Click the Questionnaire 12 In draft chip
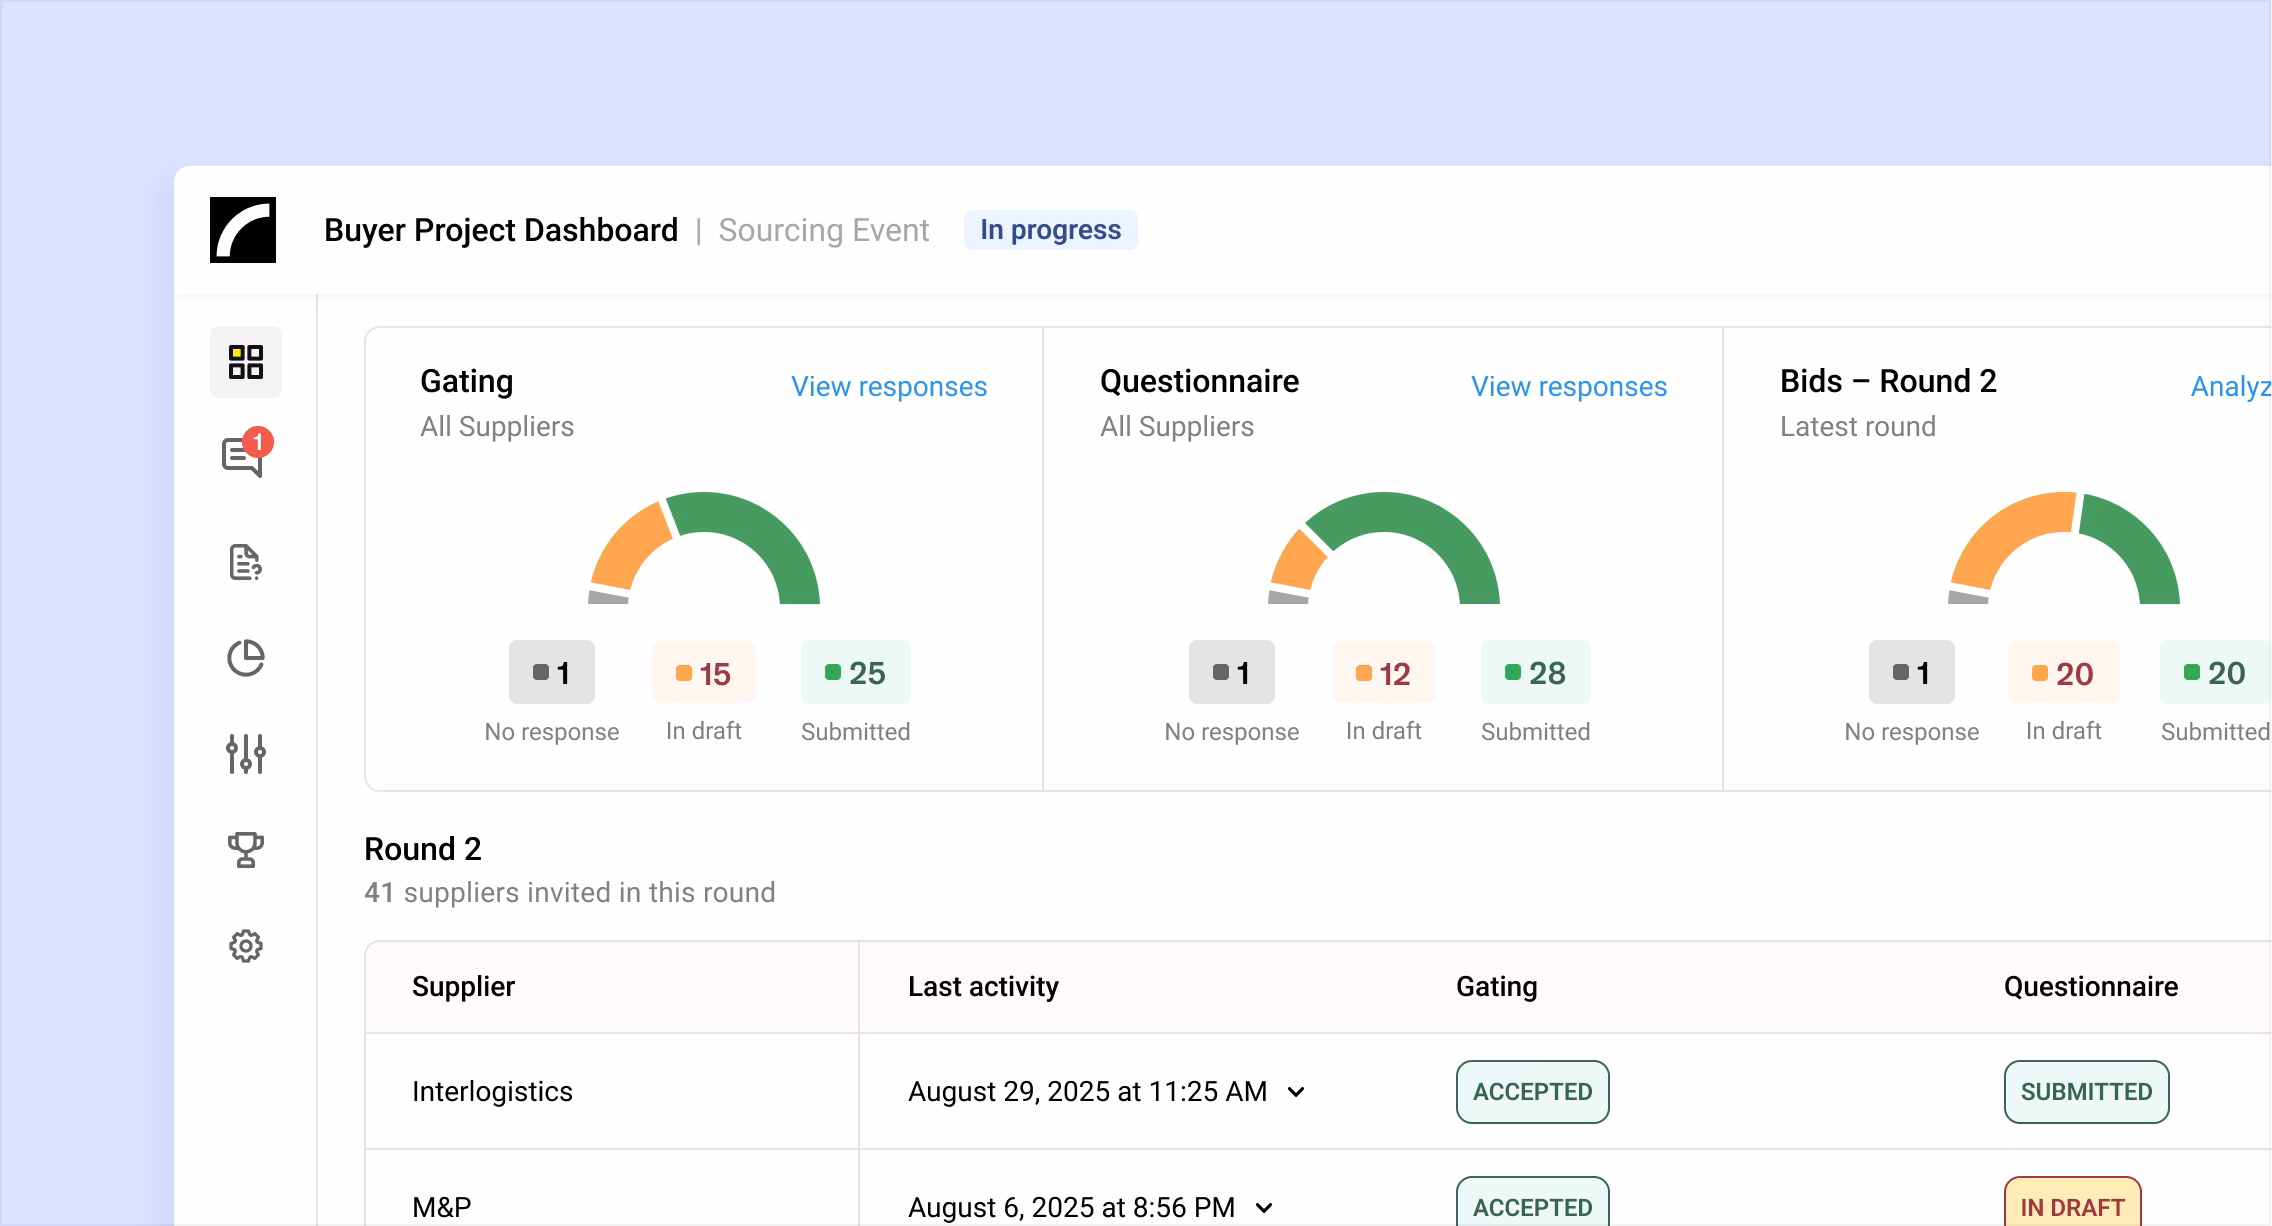2272x1226 pixels. pos(1383,673)
